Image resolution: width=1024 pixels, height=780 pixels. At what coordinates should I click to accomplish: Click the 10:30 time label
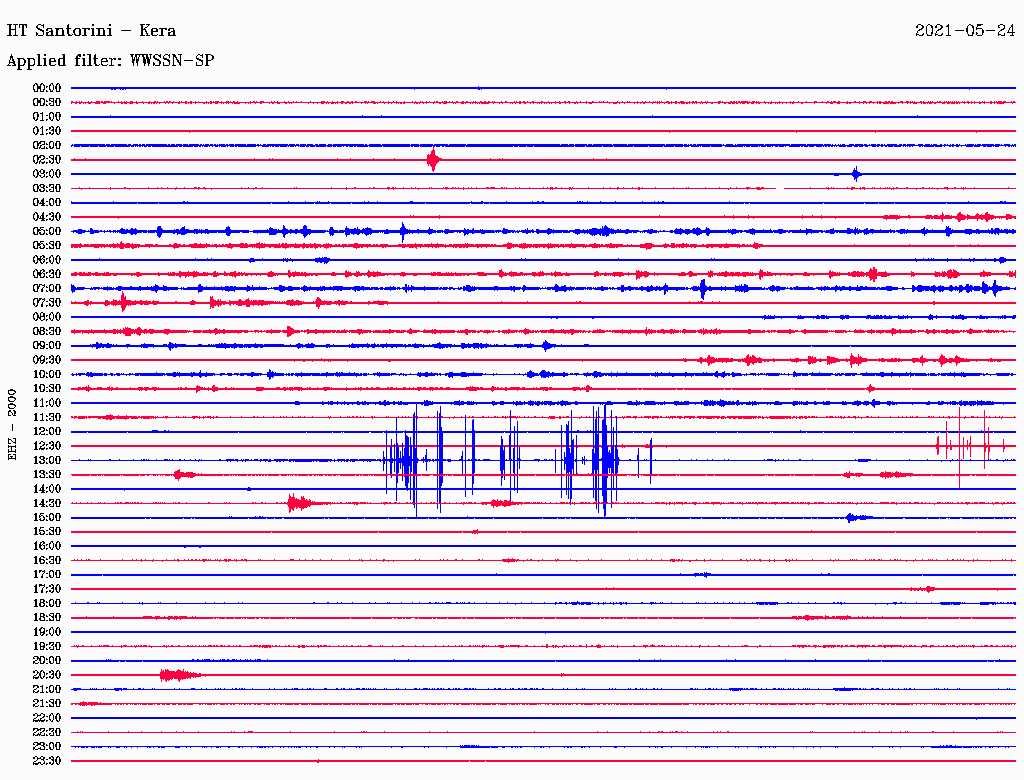coord(47,389)
